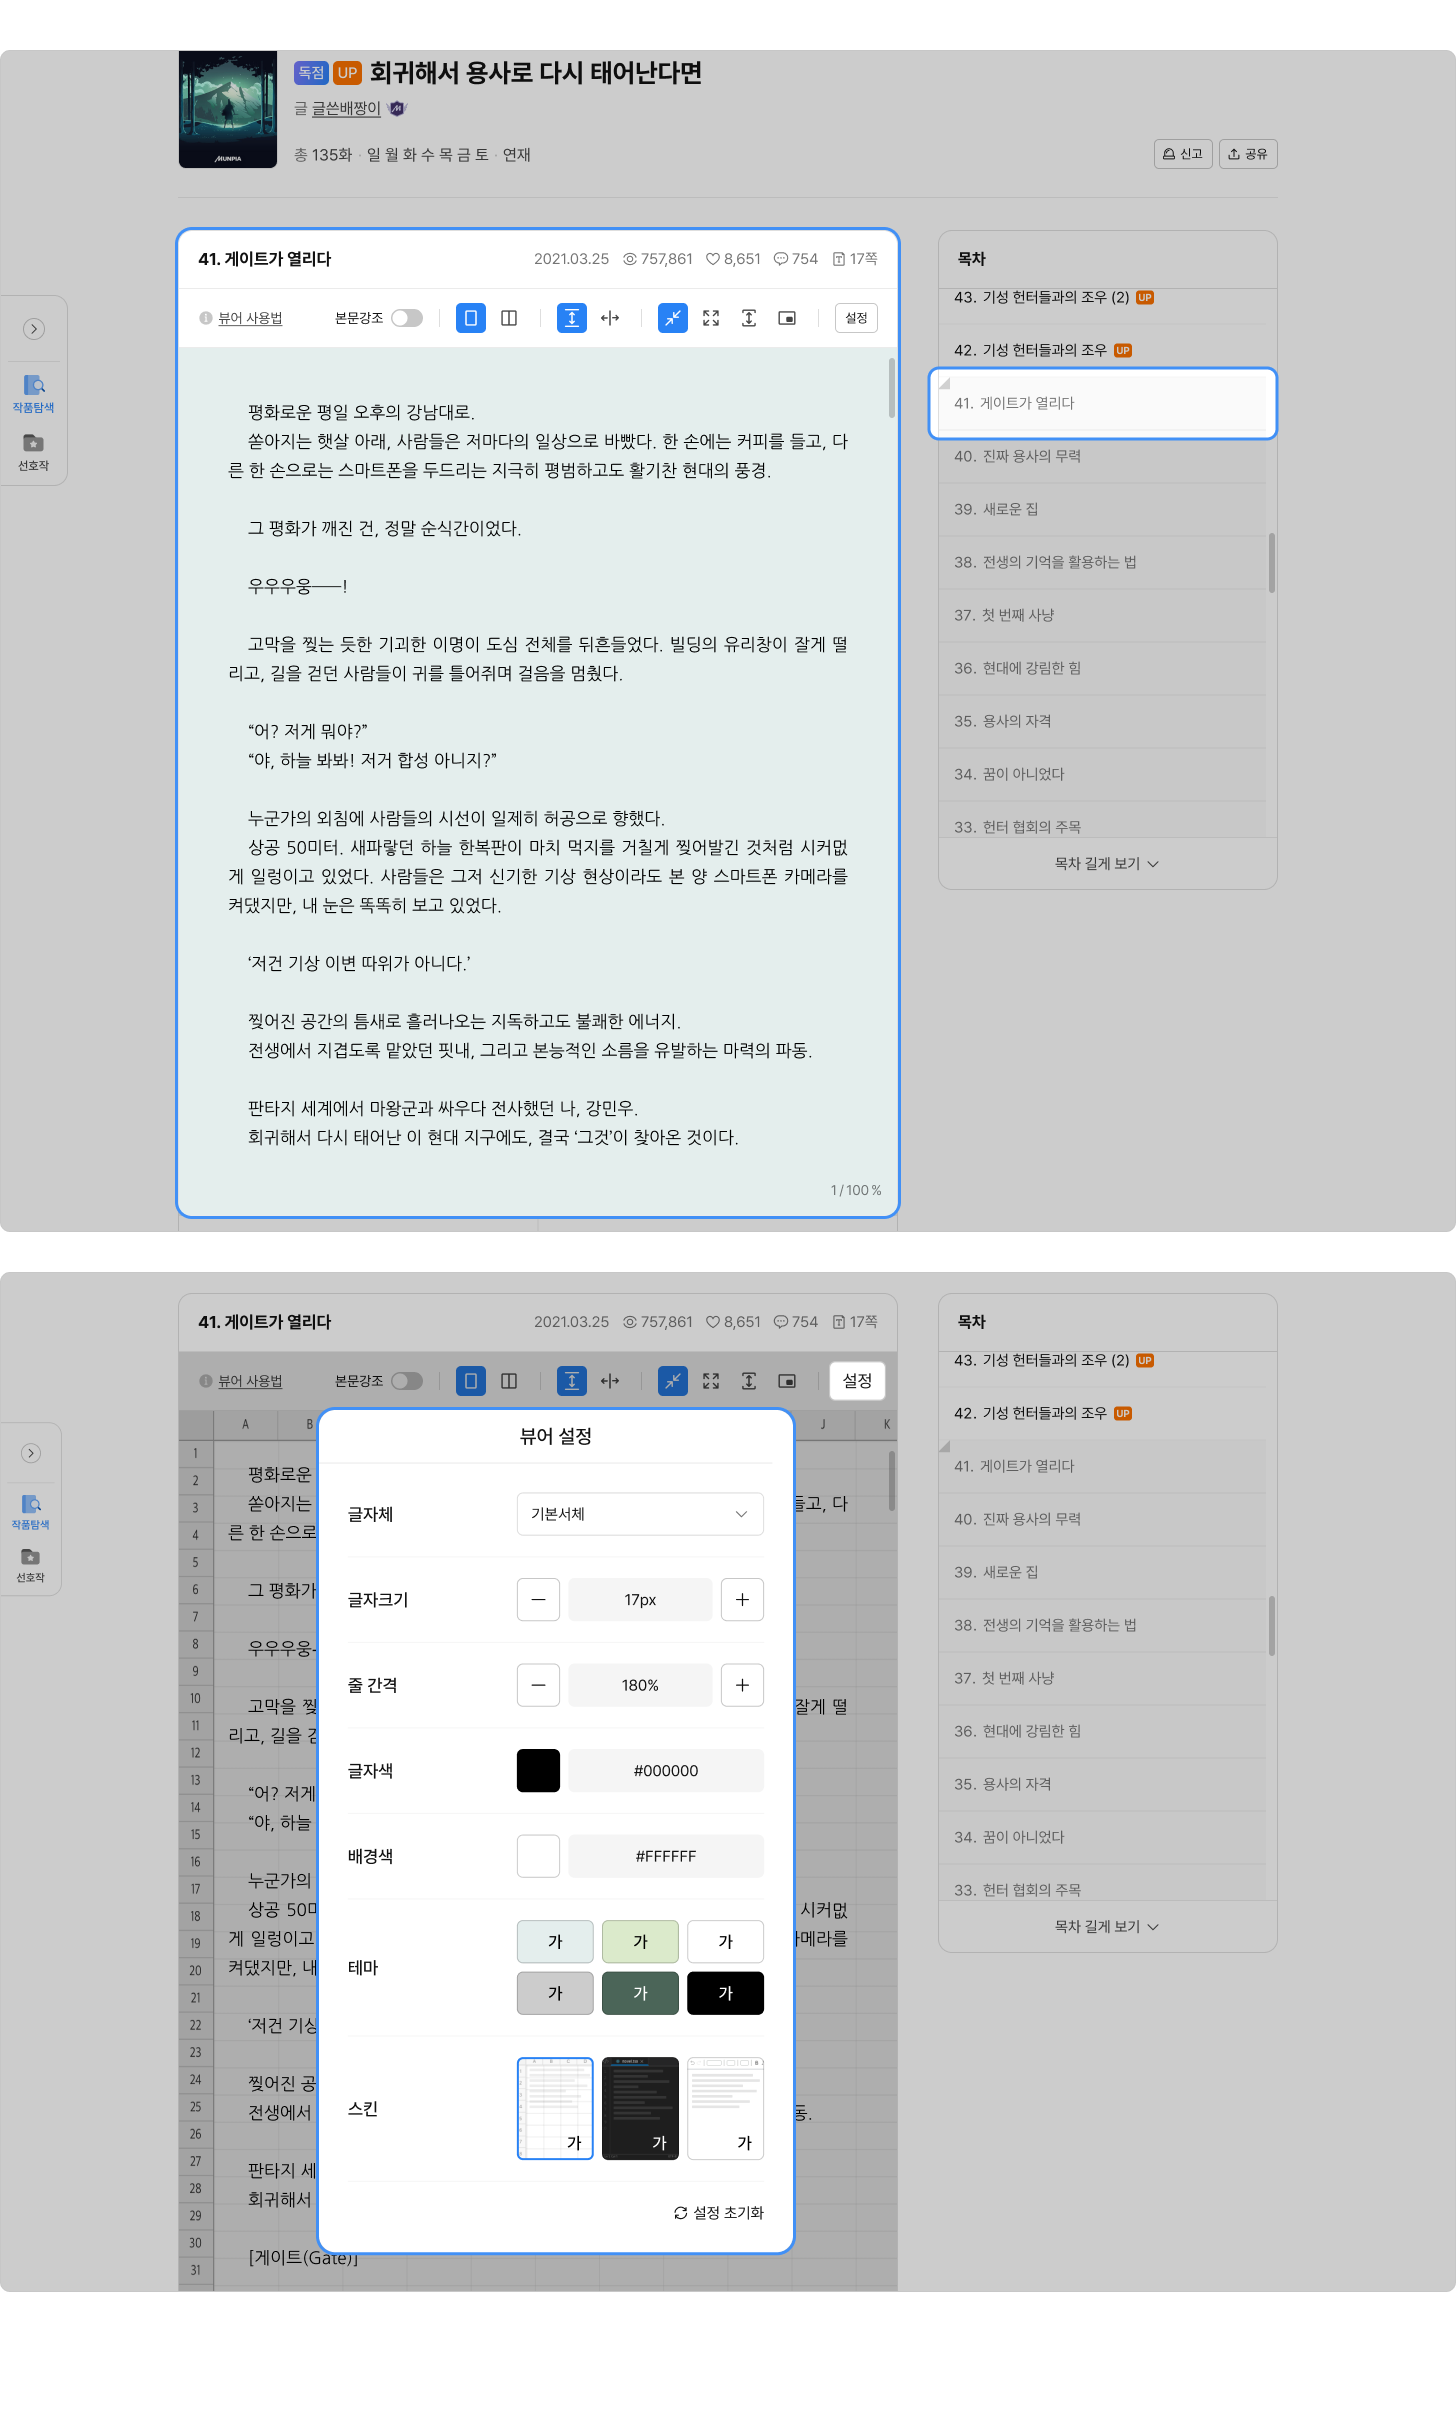This screenshot has height=2412, width=1456.
Task: Open chapter 38. 전생의 기억을 활용하는 법 beside the settings dialog
Action: point(1102,1625)
